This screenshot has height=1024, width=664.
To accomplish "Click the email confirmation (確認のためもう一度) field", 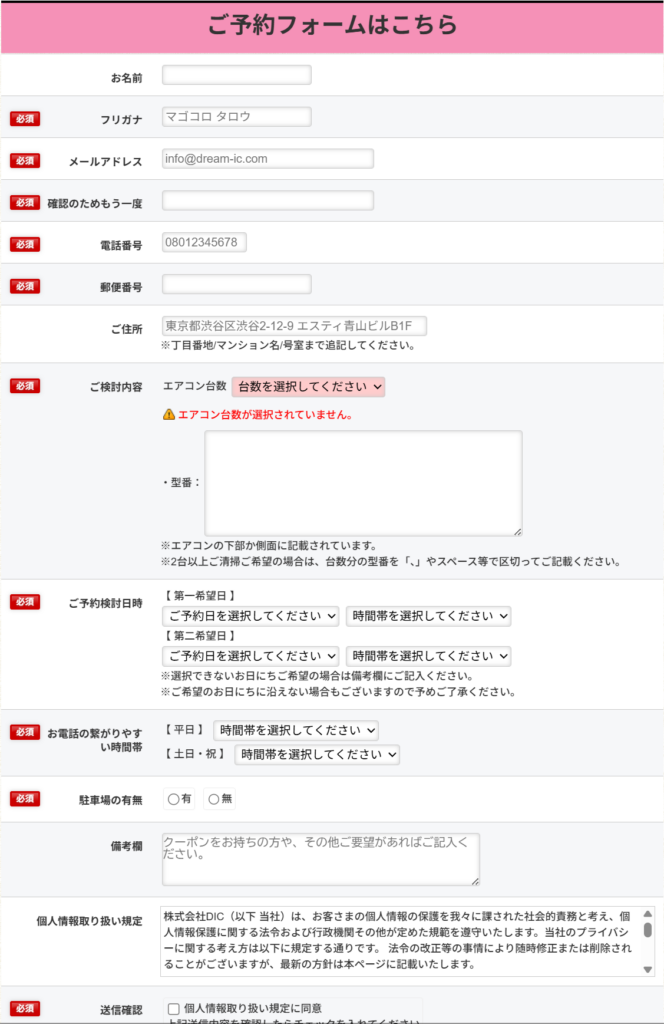I will [267, 201].
